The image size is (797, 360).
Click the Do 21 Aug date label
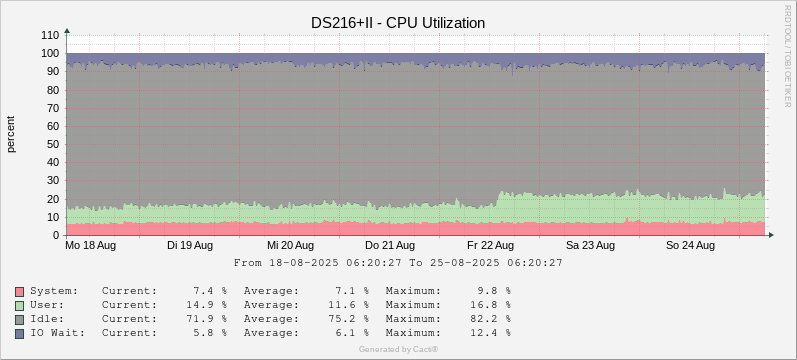coord(390,246)
